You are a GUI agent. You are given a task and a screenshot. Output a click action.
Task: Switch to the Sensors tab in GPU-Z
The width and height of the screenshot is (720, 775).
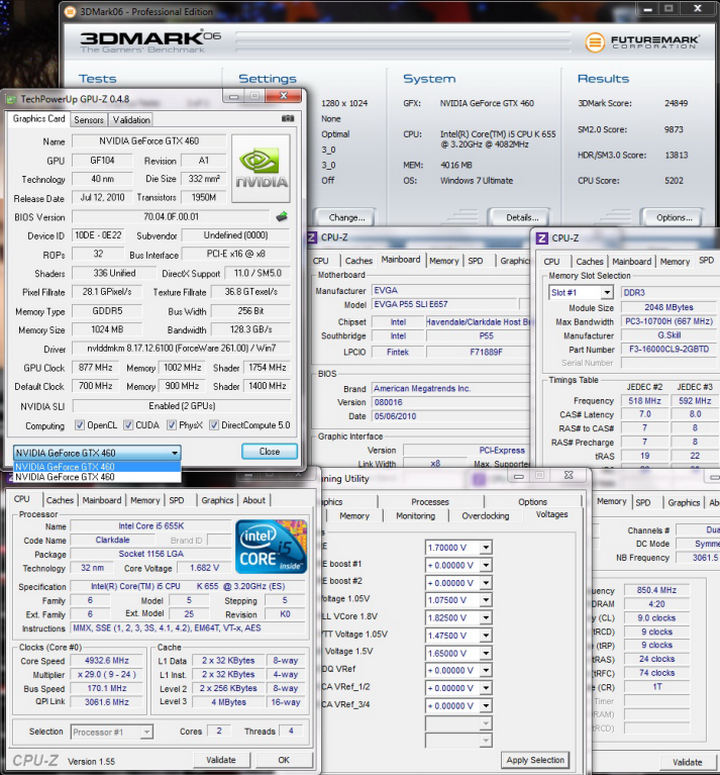pyautogui.click(x=89, y=120)
